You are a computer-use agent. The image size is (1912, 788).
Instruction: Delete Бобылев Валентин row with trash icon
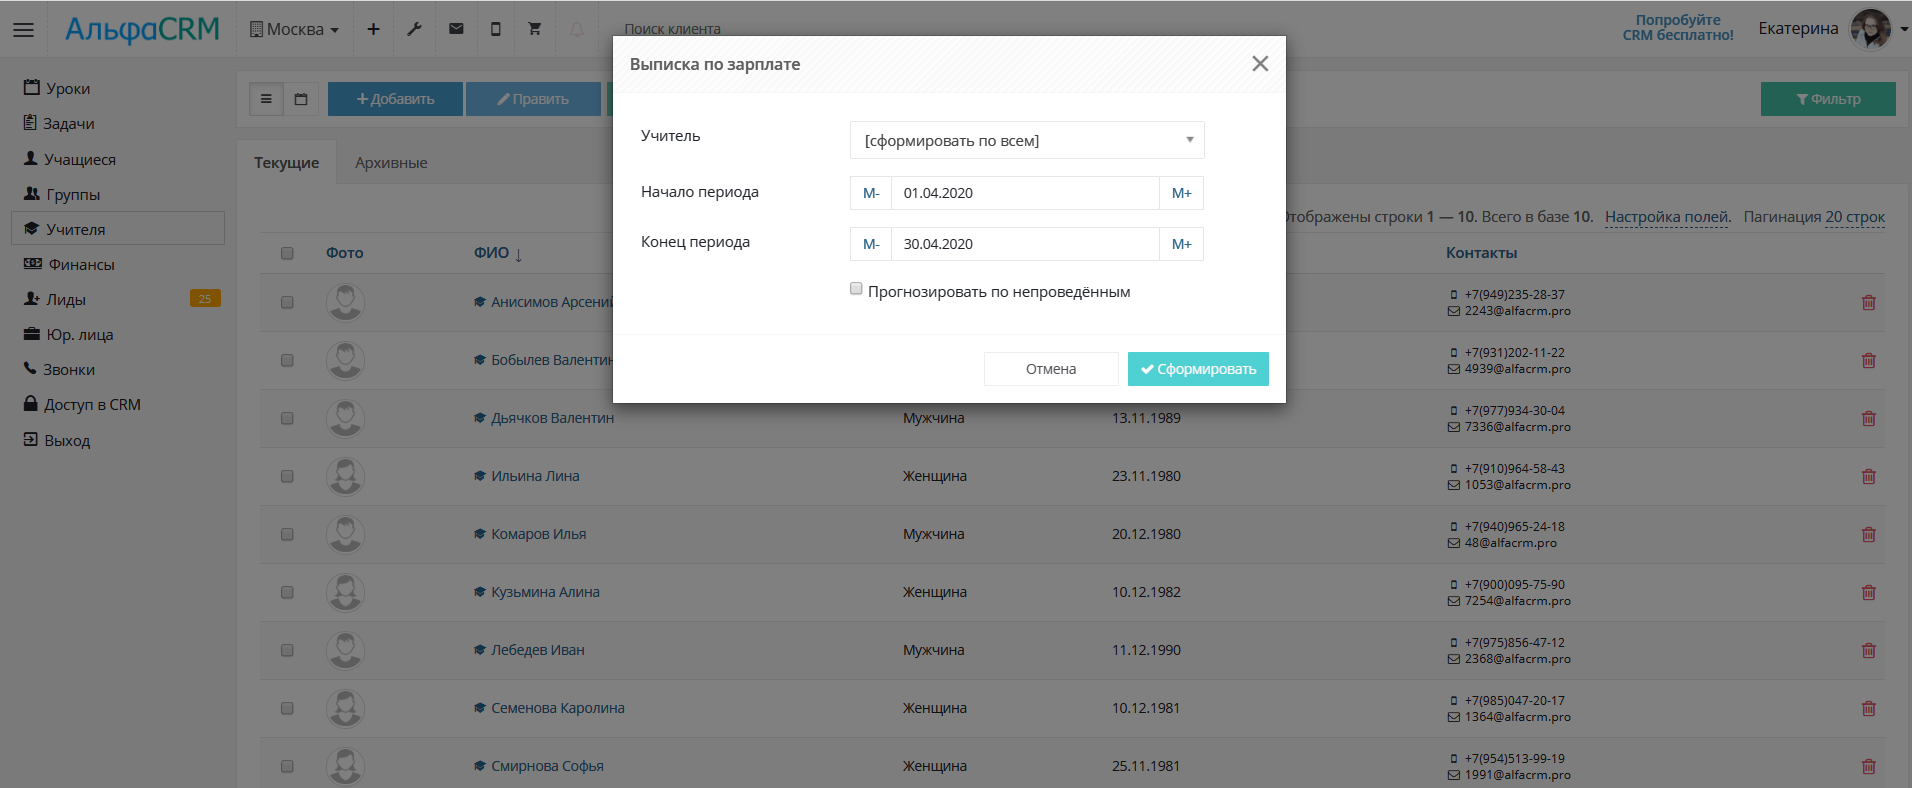point(1868,360)
